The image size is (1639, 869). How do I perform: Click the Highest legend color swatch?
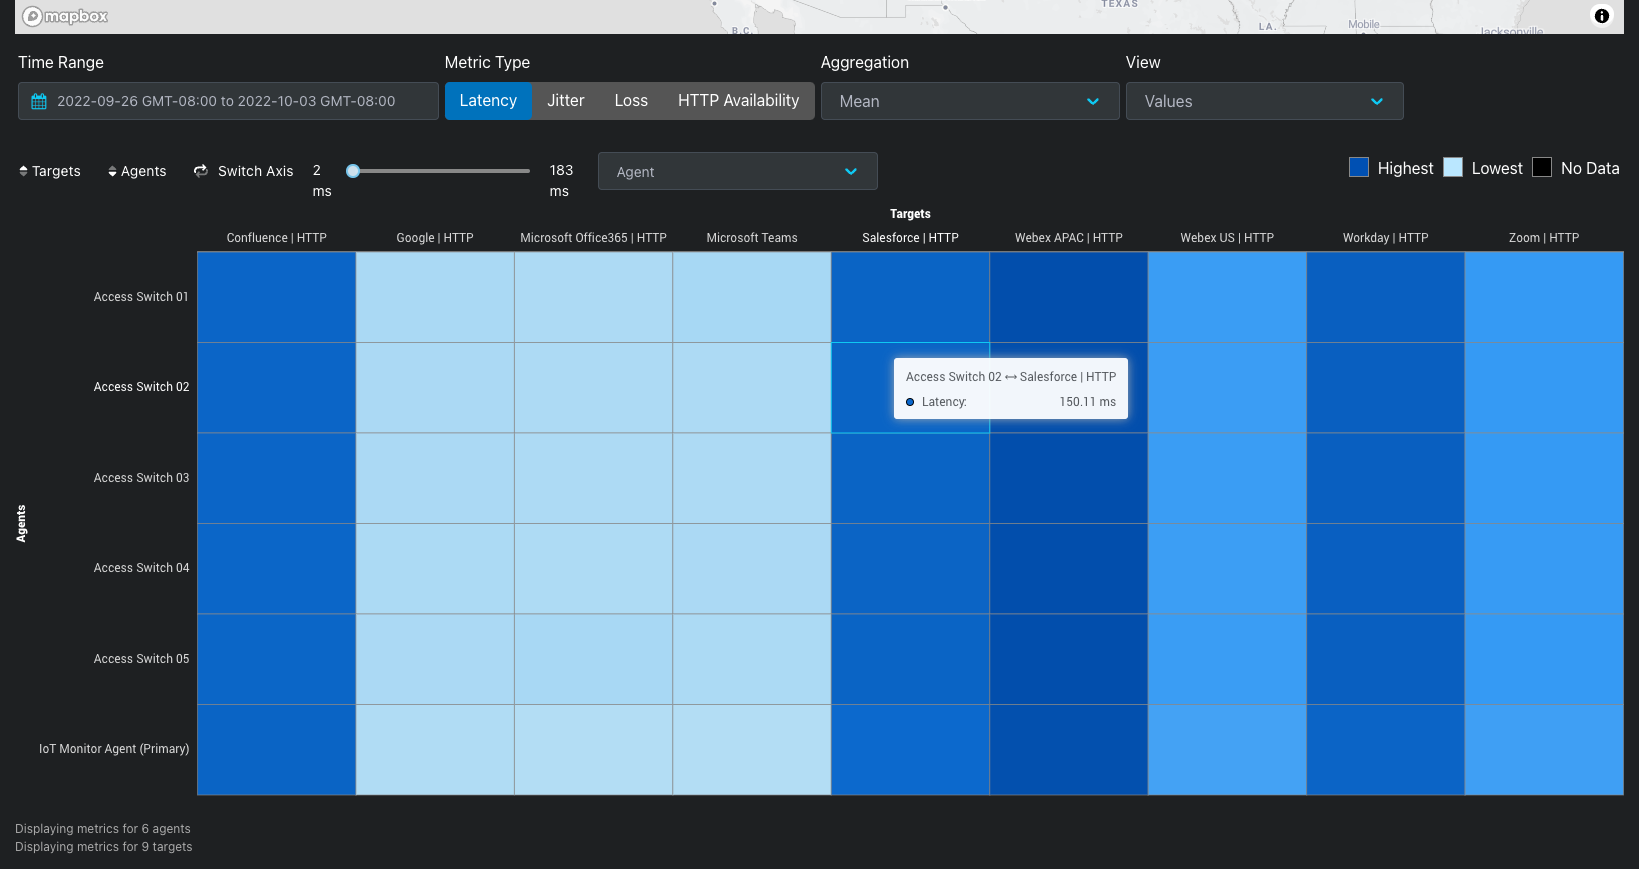coord(1359,167)
